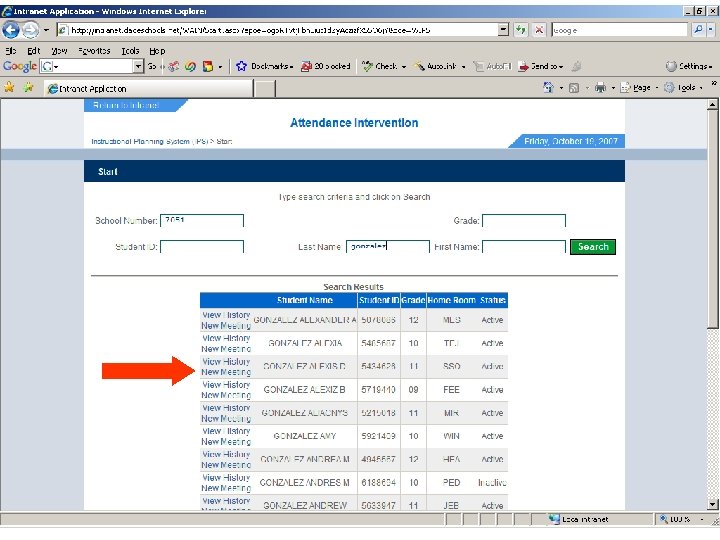Click in the Last Name field
This screenshot has height=540, width=720.
click(388, 247)
